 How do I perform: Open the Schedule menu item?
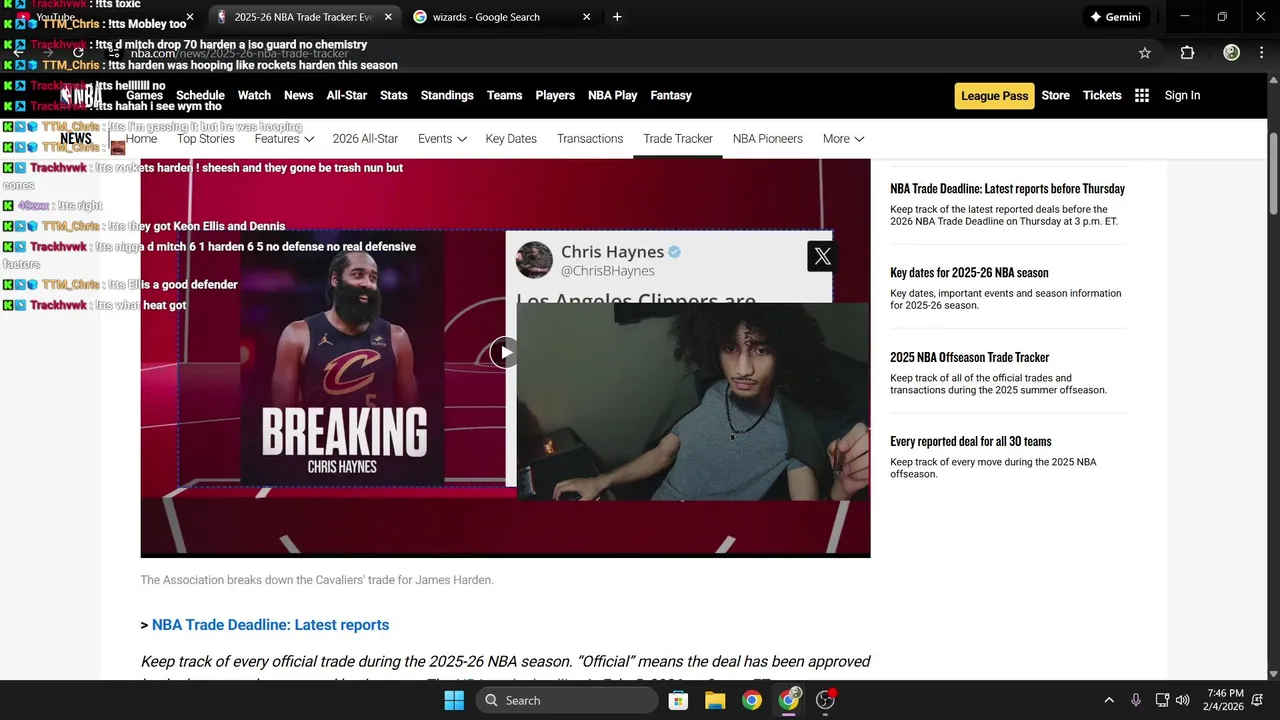click(x=200, y=95)
